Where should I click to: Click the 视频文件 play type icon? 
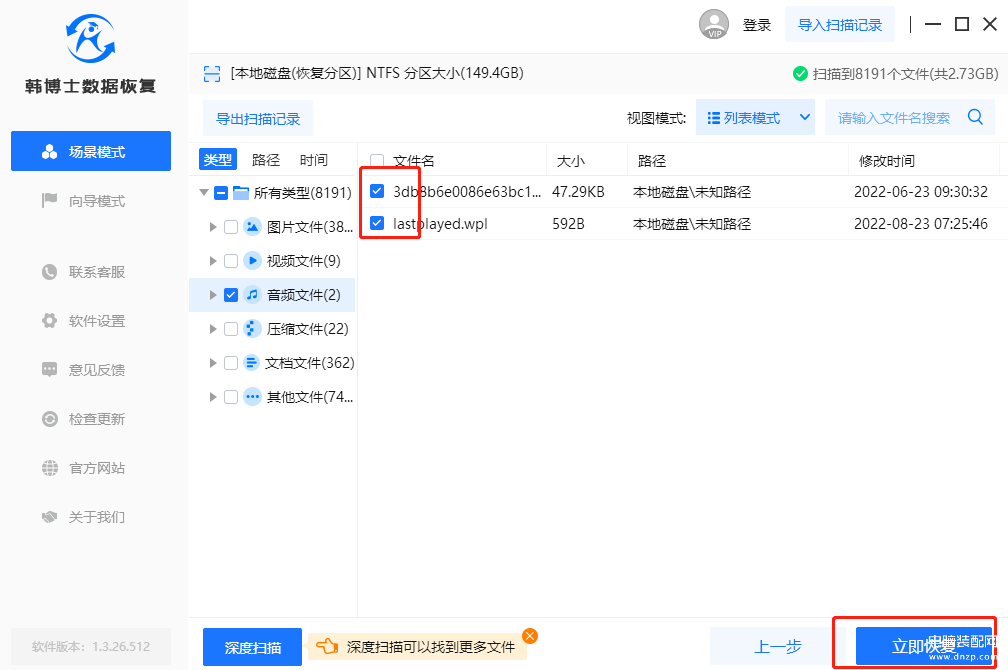253,260
